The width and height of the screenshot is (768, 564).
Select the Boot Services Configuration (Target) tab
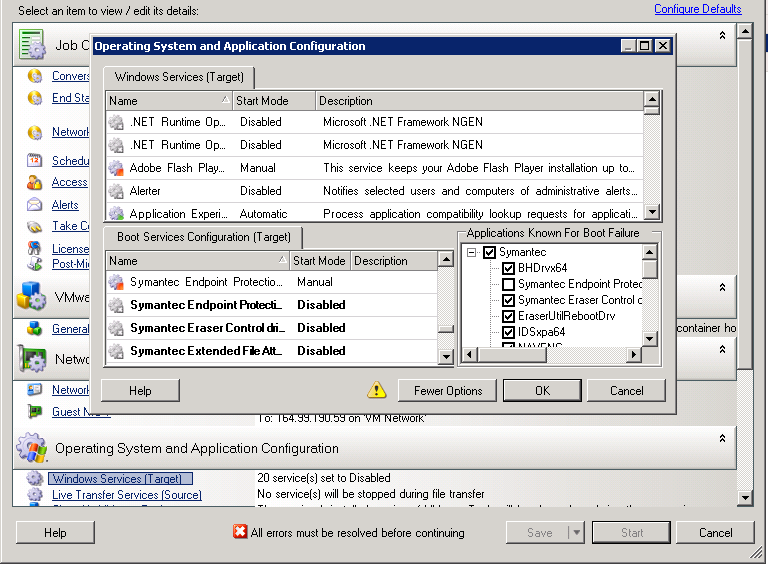point(202,237)
